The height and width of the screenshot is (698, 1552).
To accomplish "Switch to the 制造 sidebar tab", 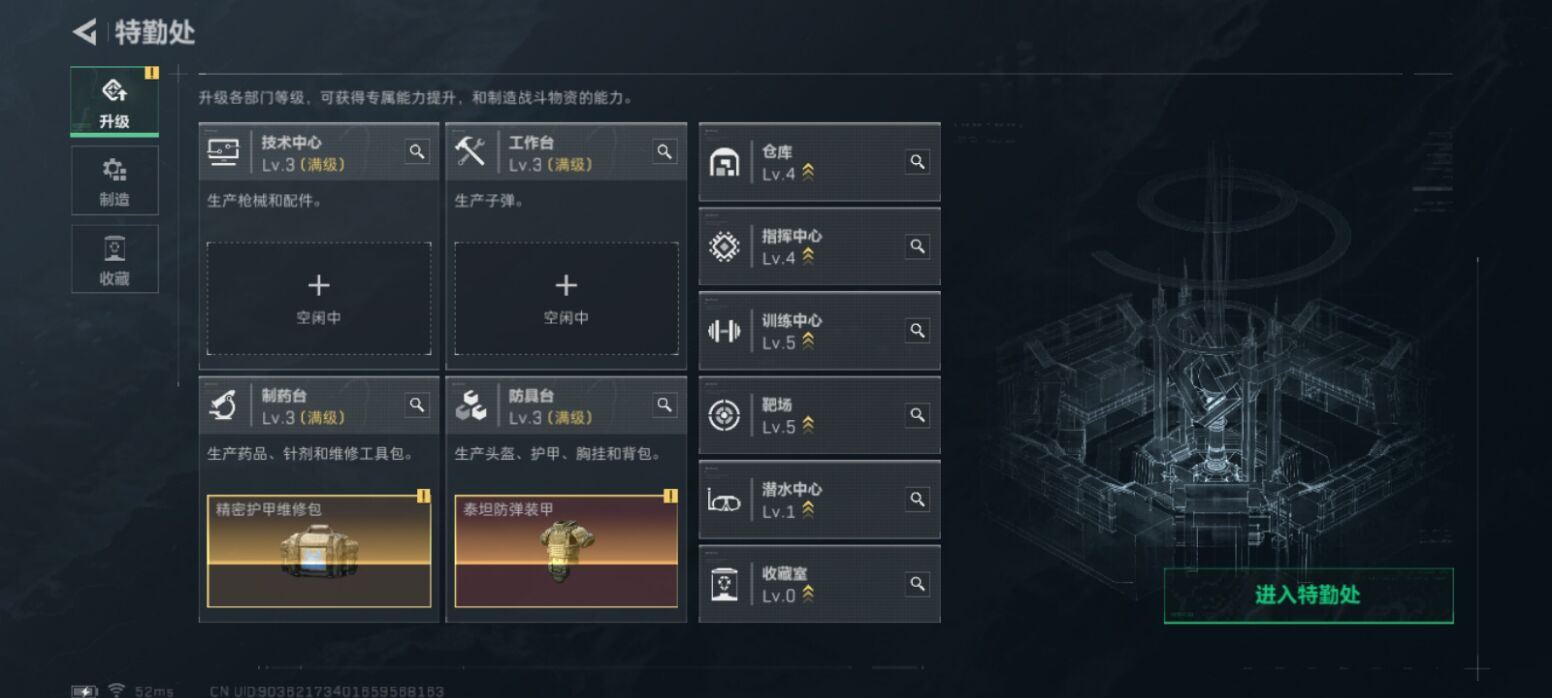I will pyautogui.click(x=114, y=180).
